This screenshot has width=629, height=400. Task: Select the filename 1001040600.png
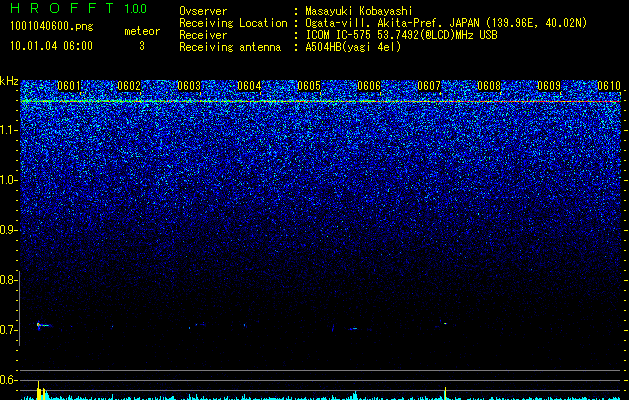tap(52, 27)
